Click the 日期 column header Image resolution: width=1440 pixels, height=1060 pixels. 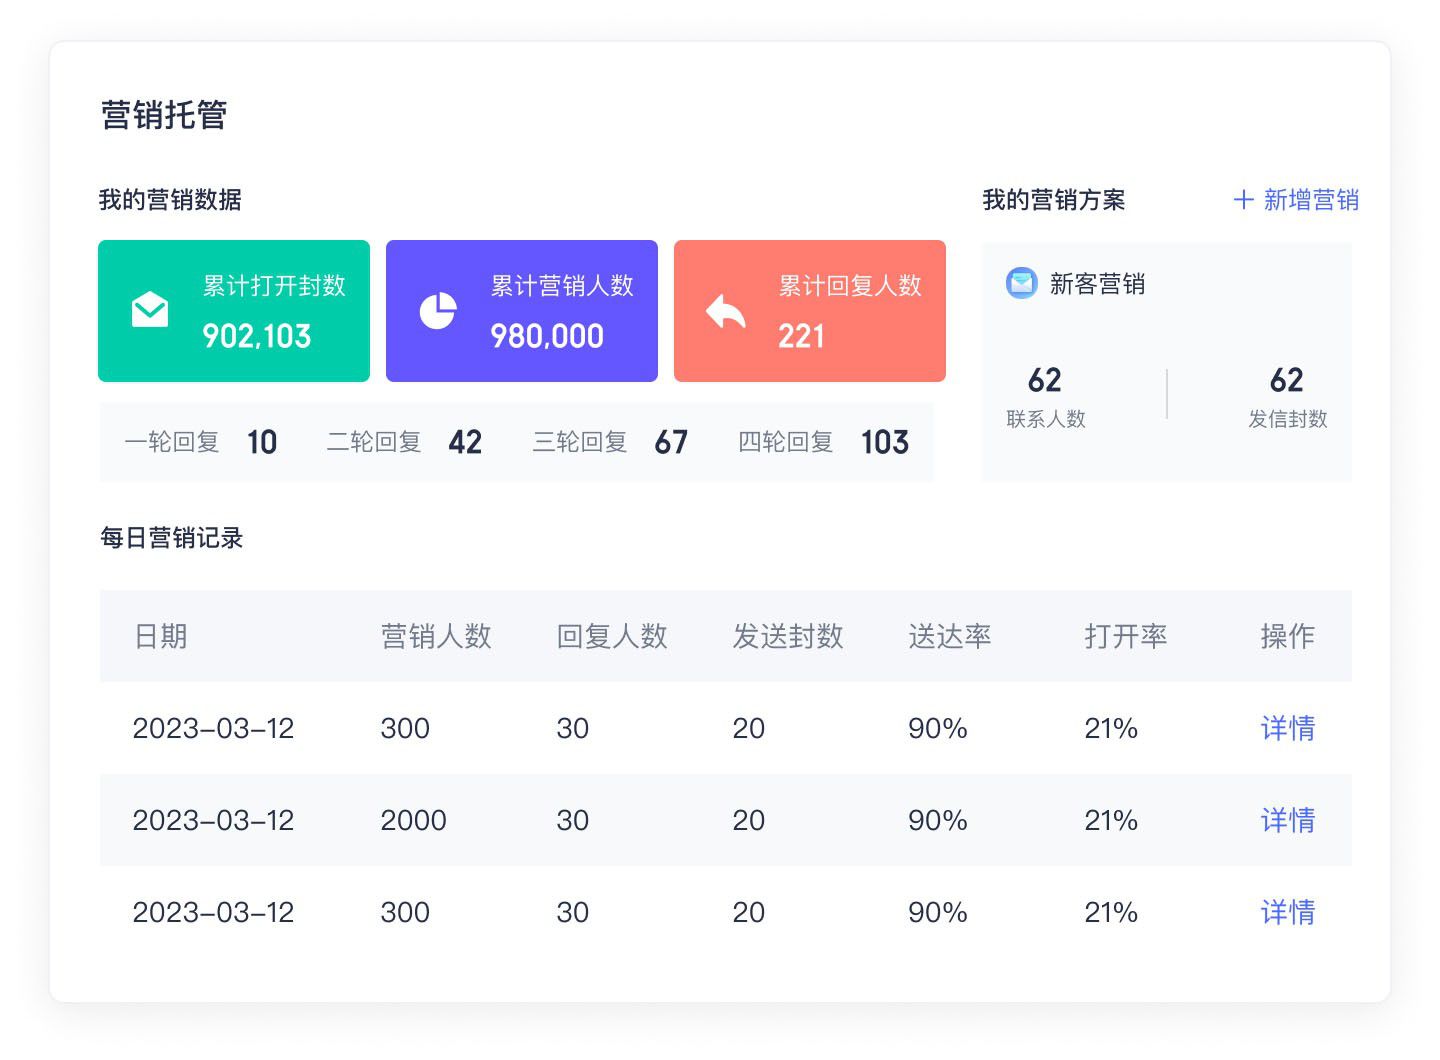(160, 636)
